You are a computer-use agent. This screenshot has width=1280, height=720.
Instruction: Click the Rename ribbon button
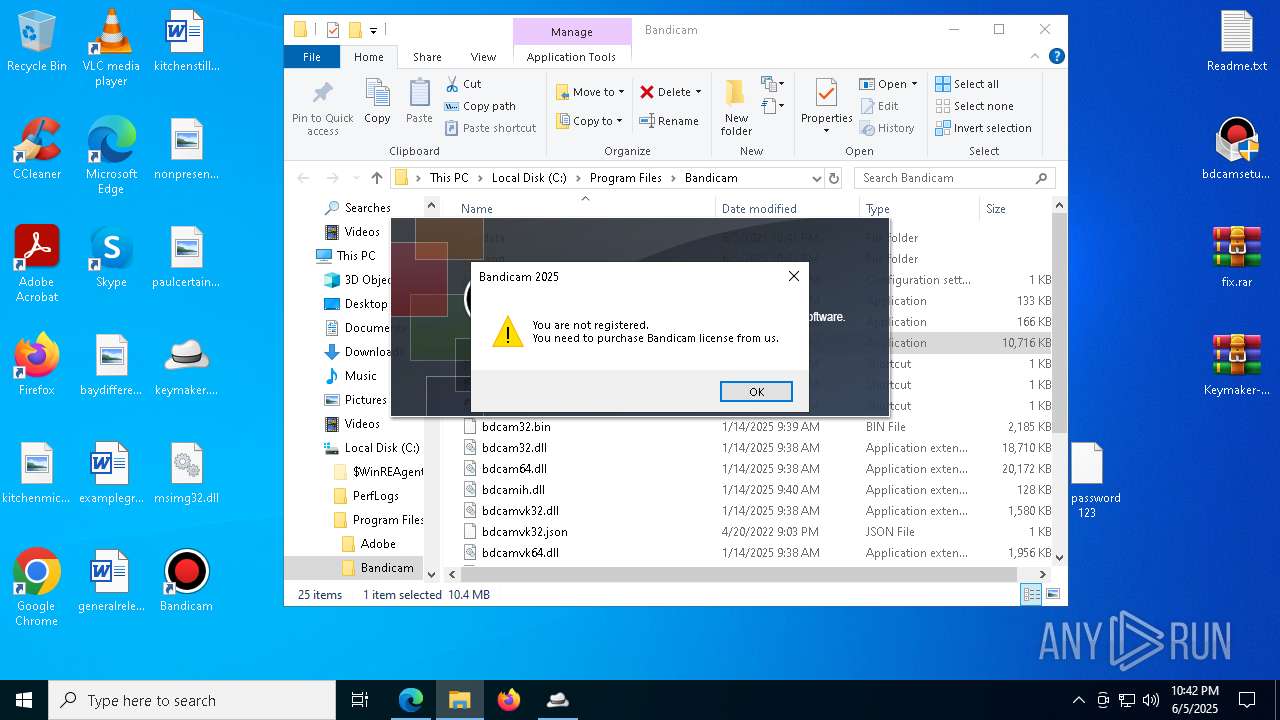pos(669,121)
